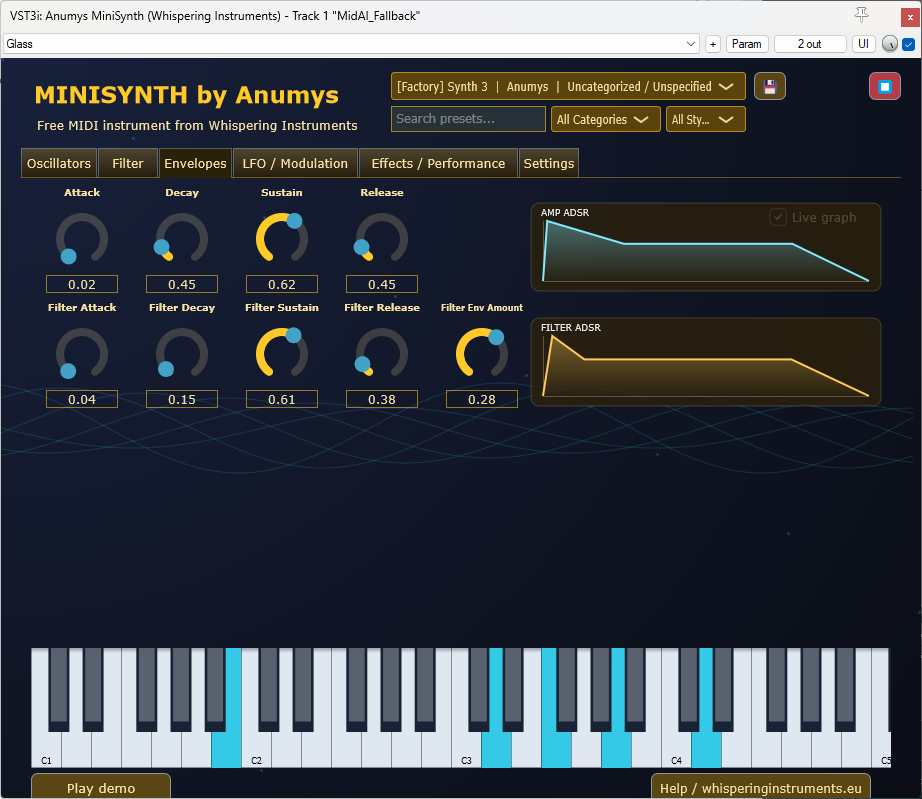The height and width of the screenshot is (799, 922).
Task: Play the C3 key on keyboard
Action: click(x=466, y=750)
